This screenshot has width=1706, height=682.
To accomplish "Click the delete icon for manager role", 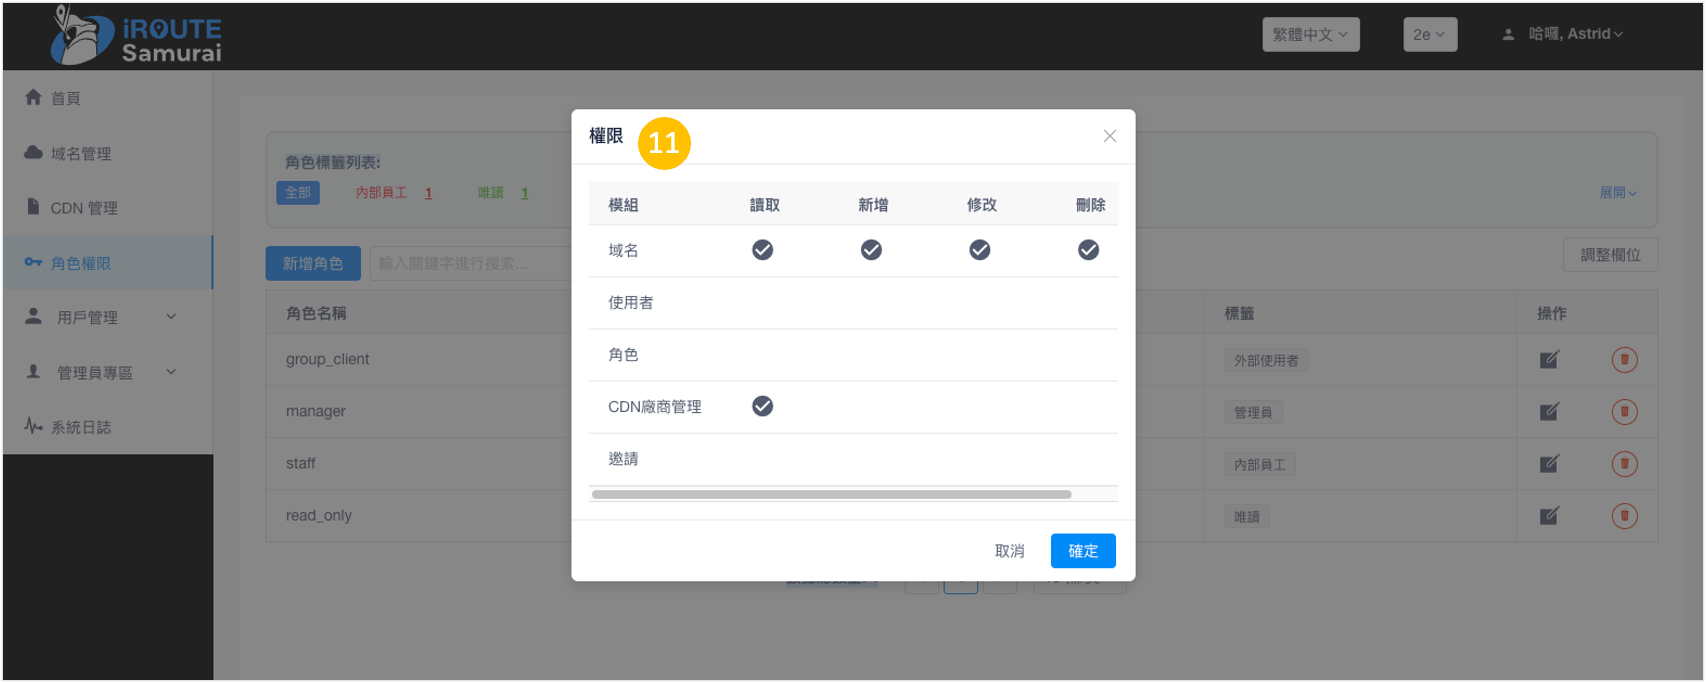I will click(x=1624, y=412).
